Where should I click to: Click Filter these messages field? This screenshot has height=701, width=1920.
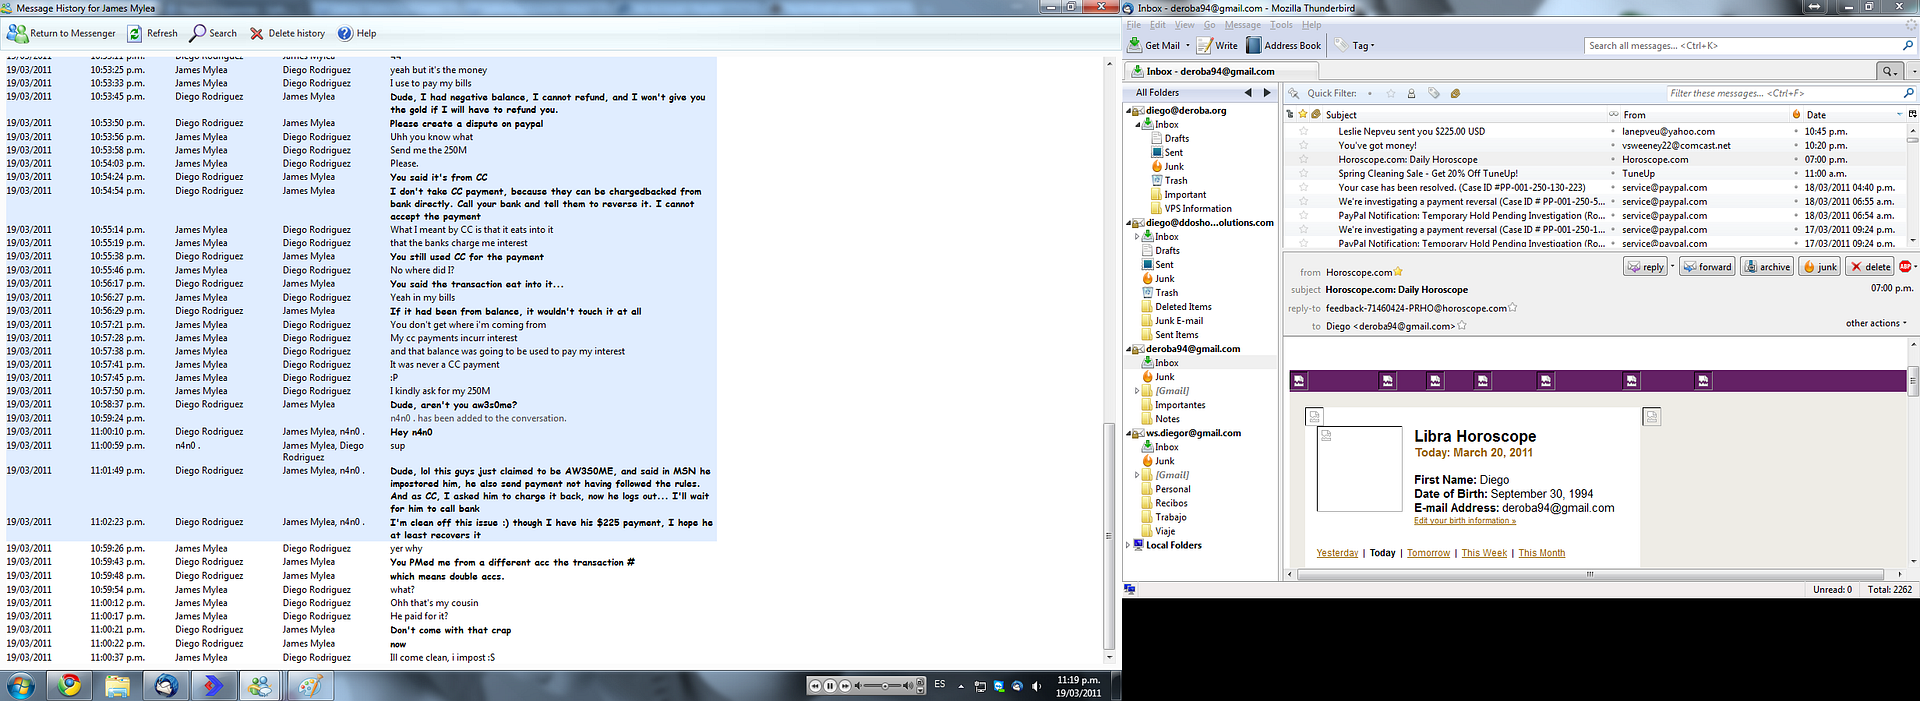[x=1791, y=93]
